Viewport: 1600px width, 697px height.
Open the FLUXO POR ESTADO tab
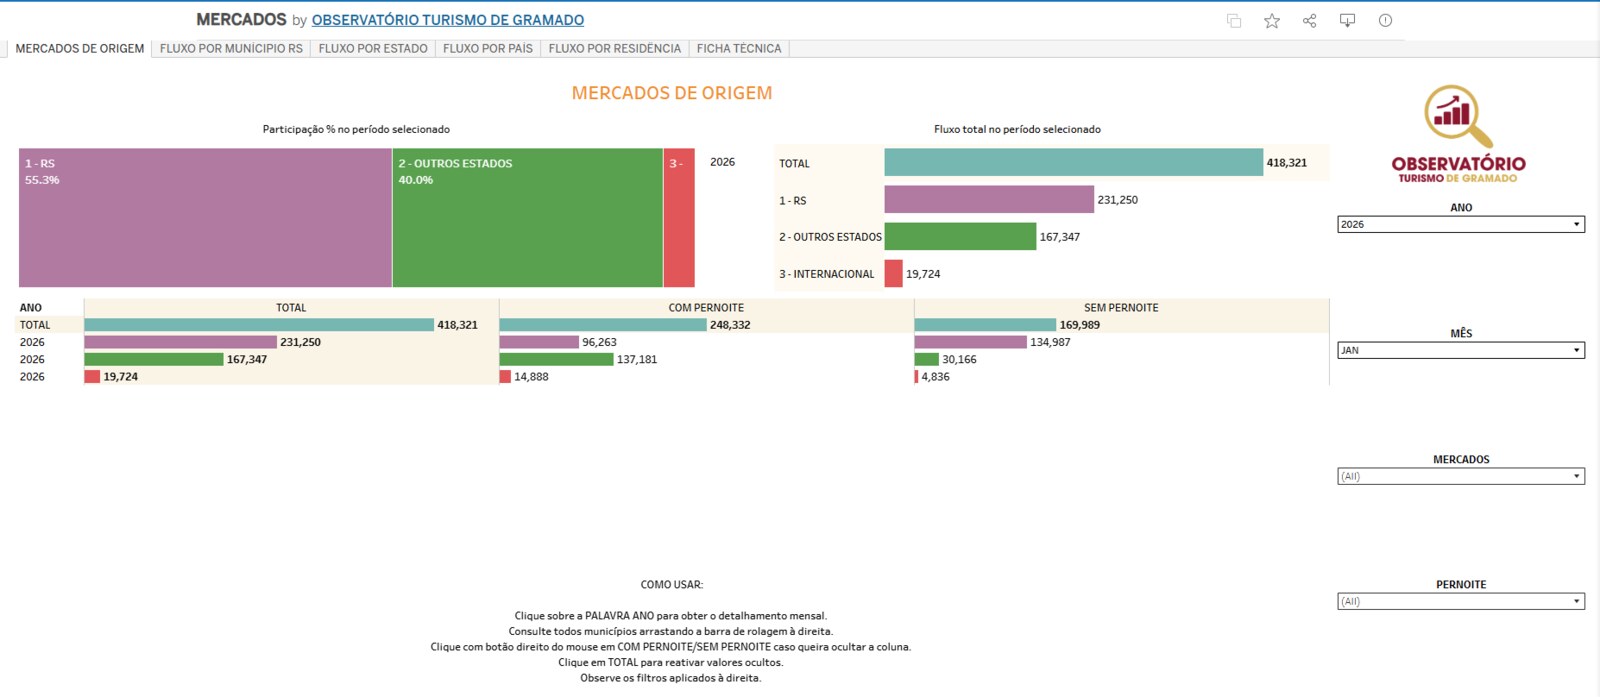[x=373, y=48]
